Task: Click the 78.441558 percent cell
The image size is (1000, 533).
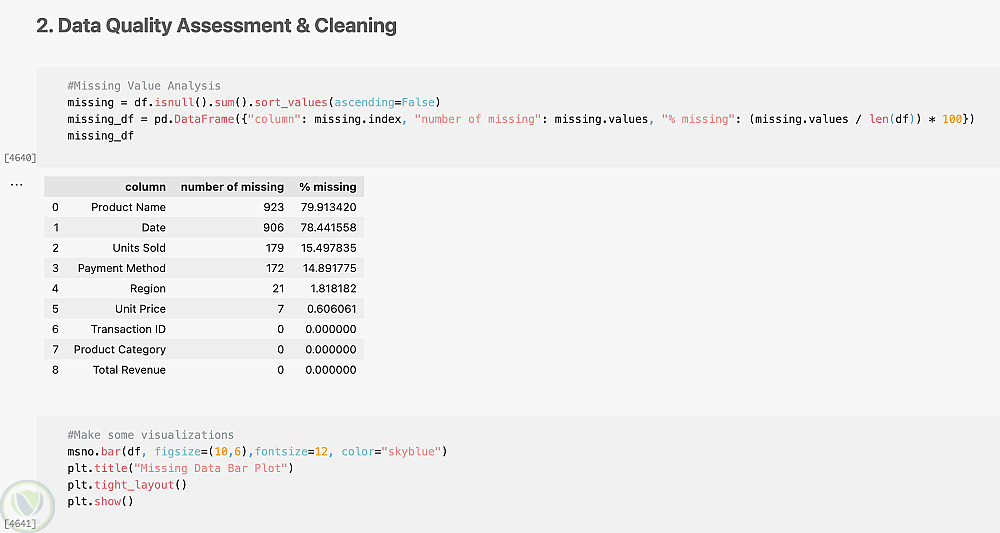Action: click(327, 228)
